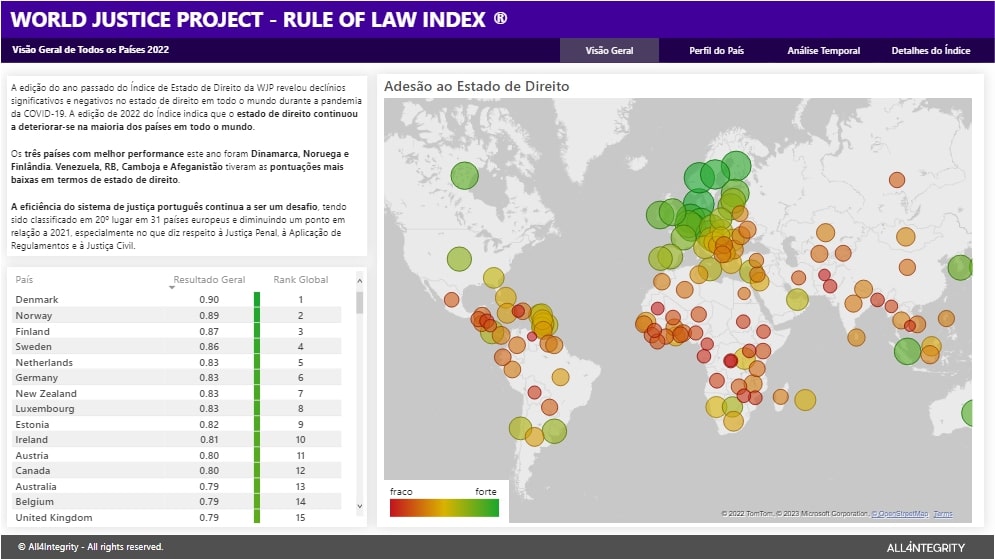Select the Belgium row
The width and height of the screenshot is (995, 559).
coord(178,502)
